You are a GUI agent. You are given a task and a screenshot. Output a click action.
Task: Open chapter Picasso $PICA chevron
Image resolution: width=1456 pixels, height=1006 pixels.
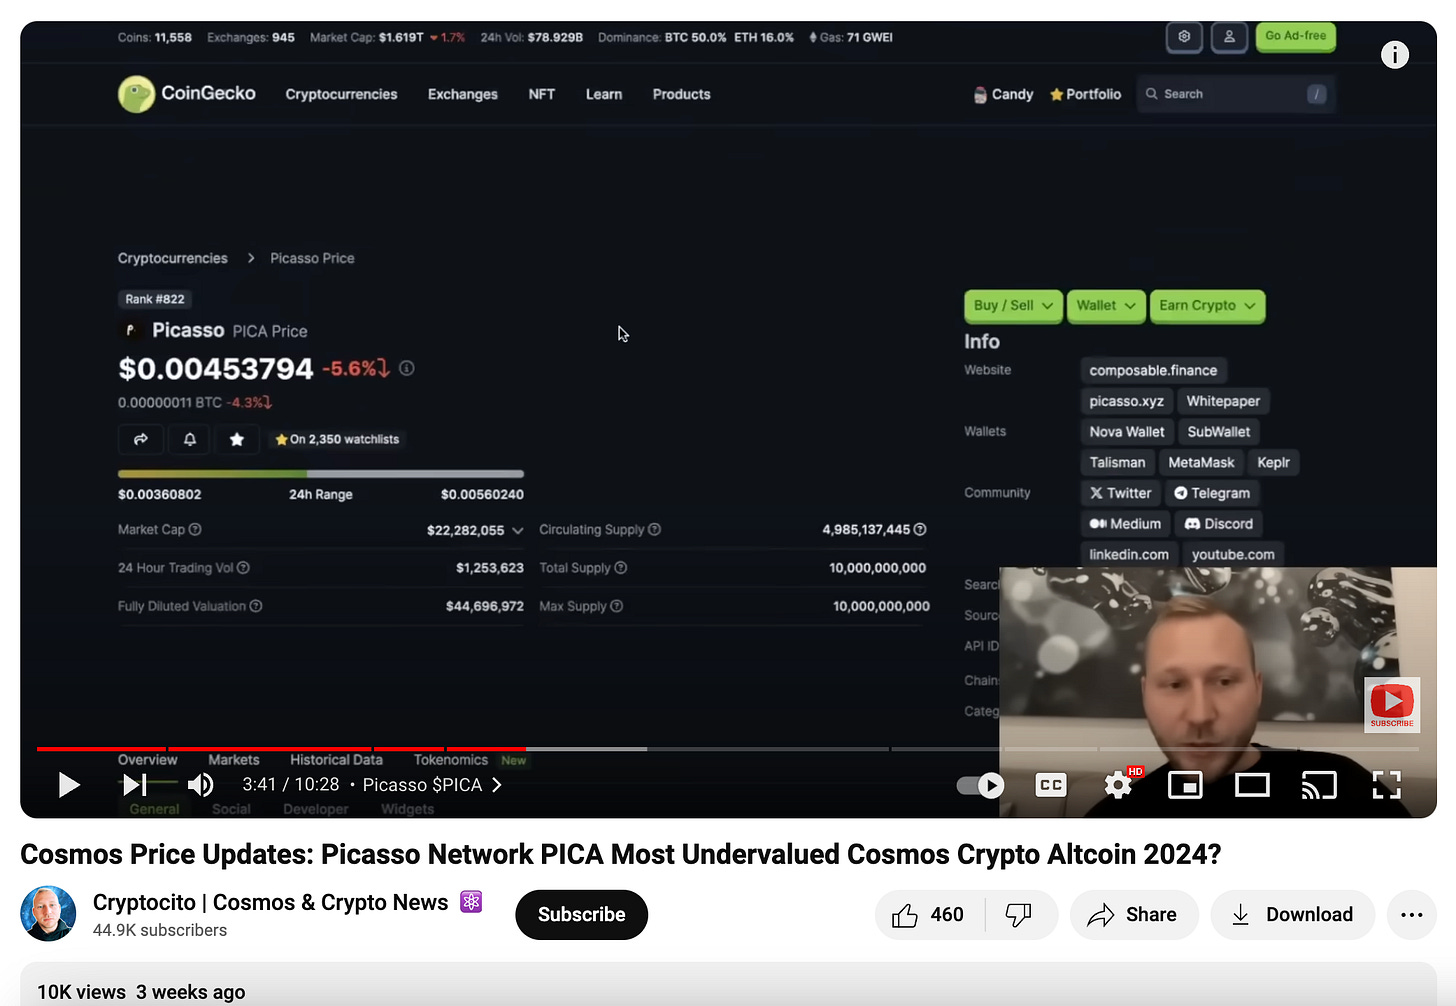(496, 785)
